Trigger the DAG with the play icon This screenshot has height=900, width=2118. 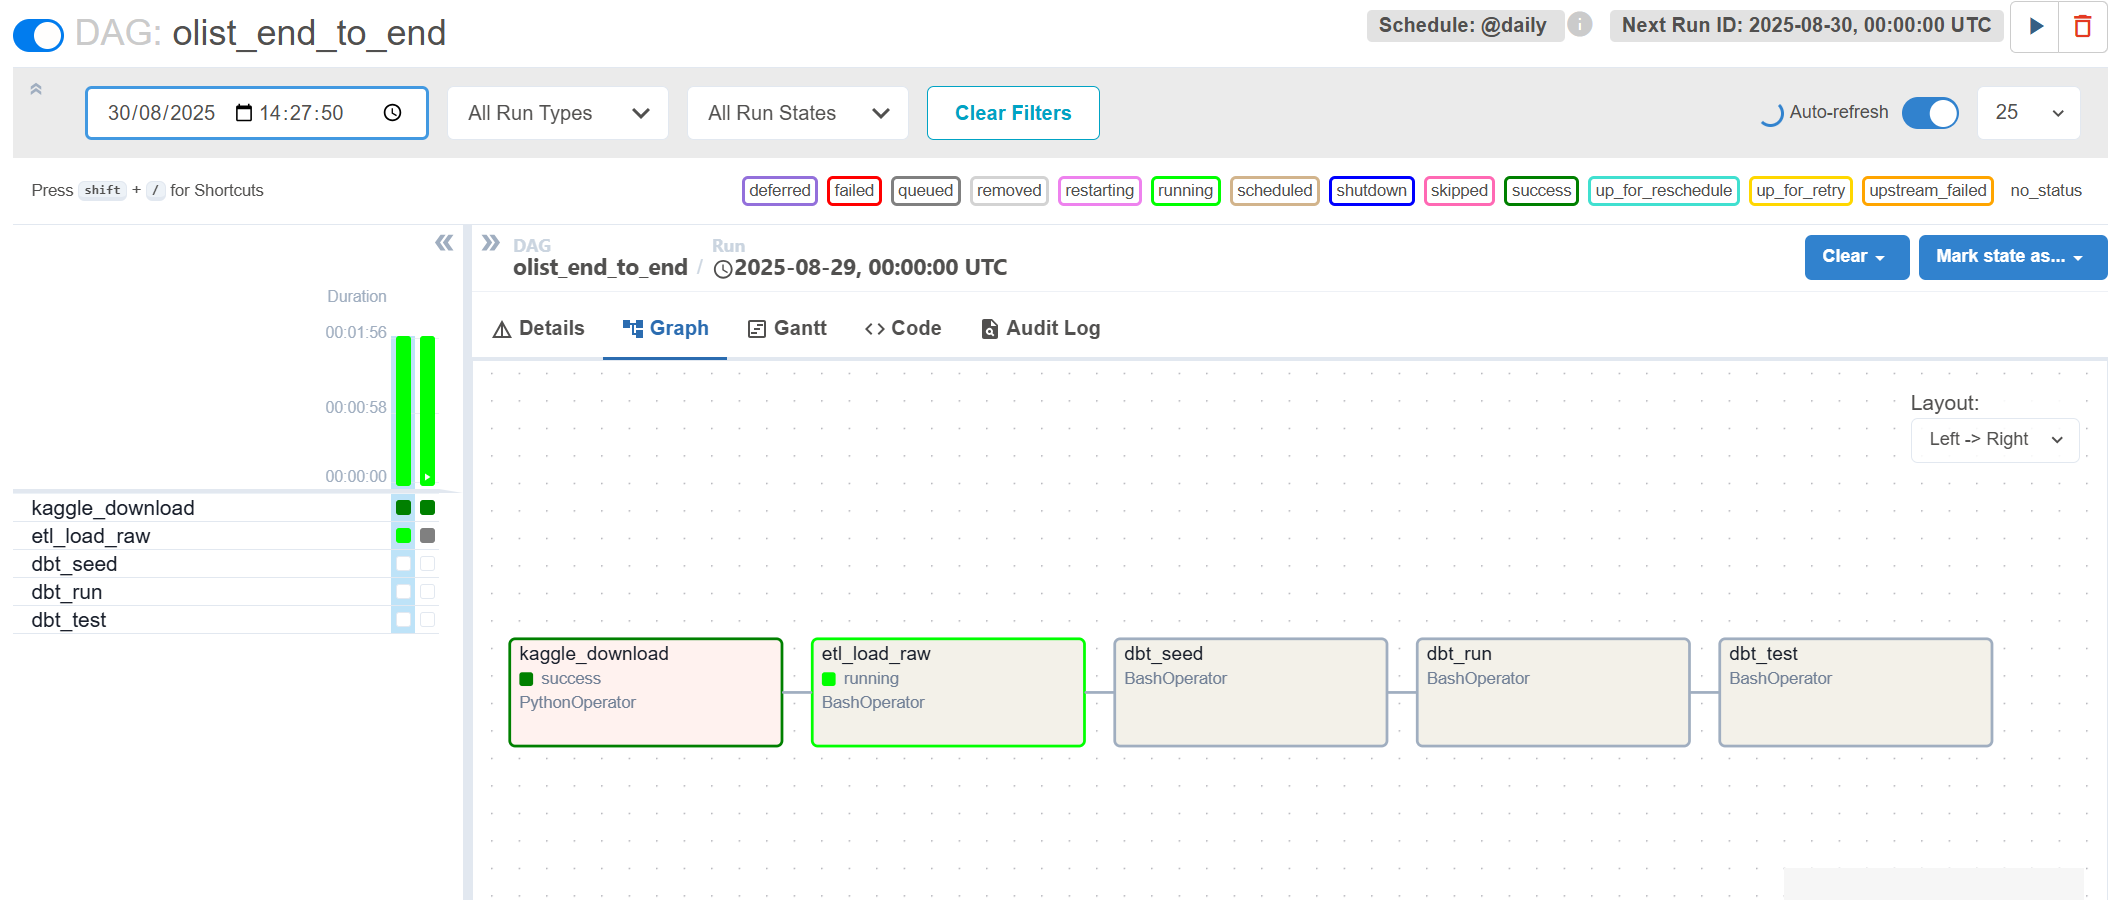[2035, 27]
